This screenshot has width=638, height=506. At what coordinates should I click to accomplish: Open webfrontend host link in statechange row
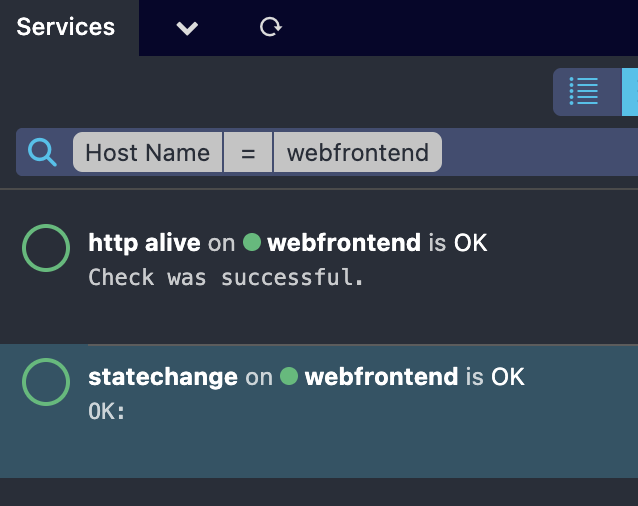[381, 376]
